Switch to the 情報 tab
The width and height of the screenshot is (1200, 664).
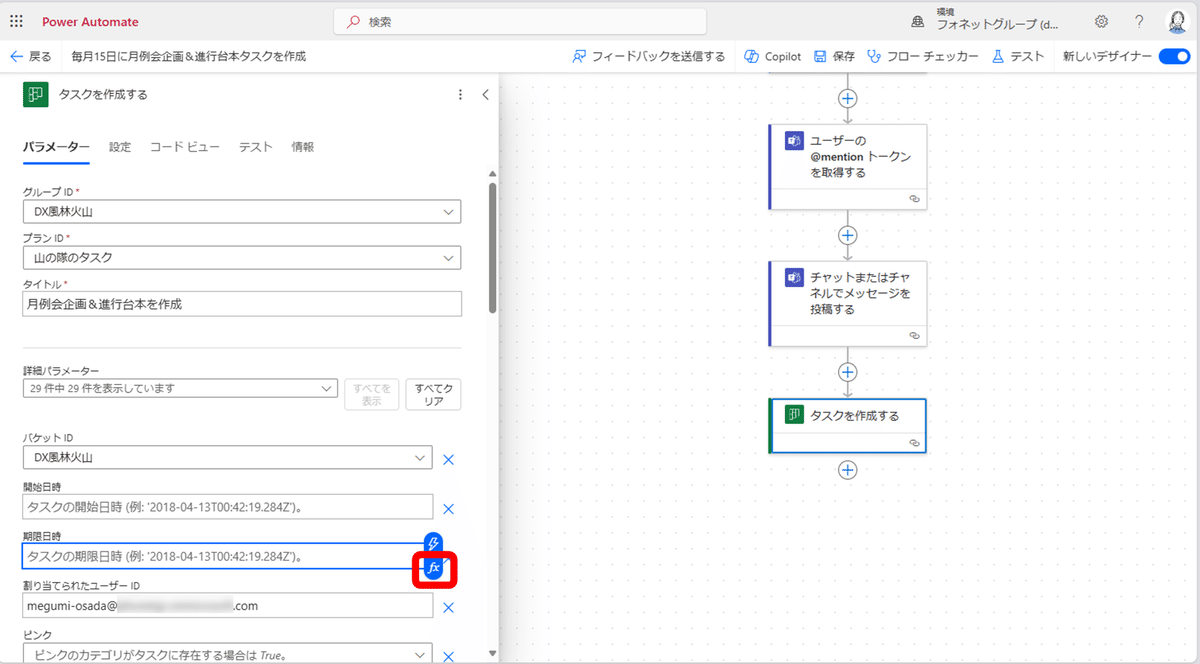303,147
